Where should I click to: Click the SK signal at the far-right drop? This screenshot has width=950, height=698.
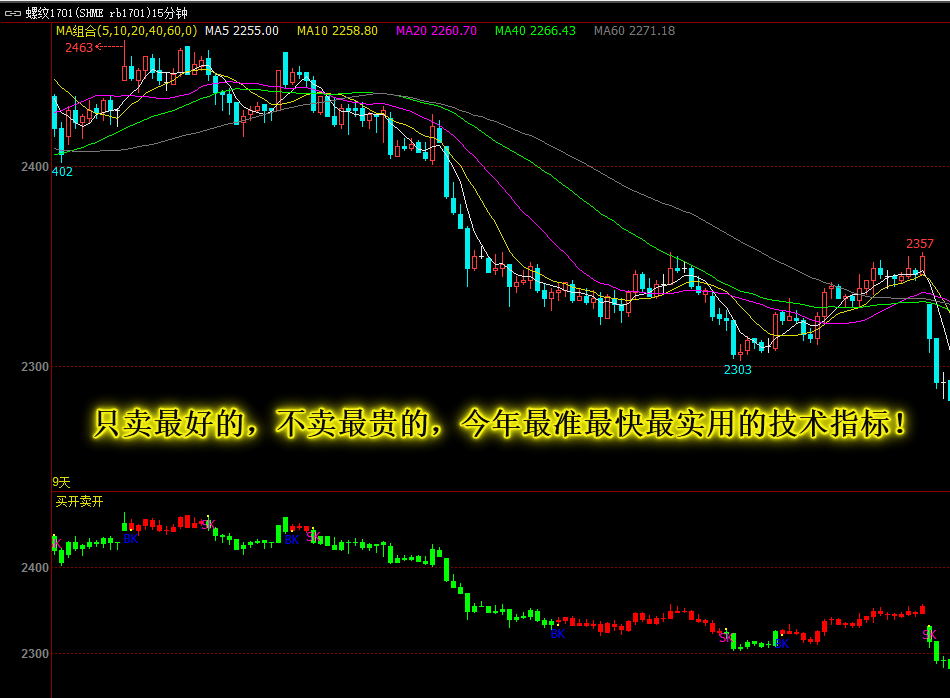point(929,634)
